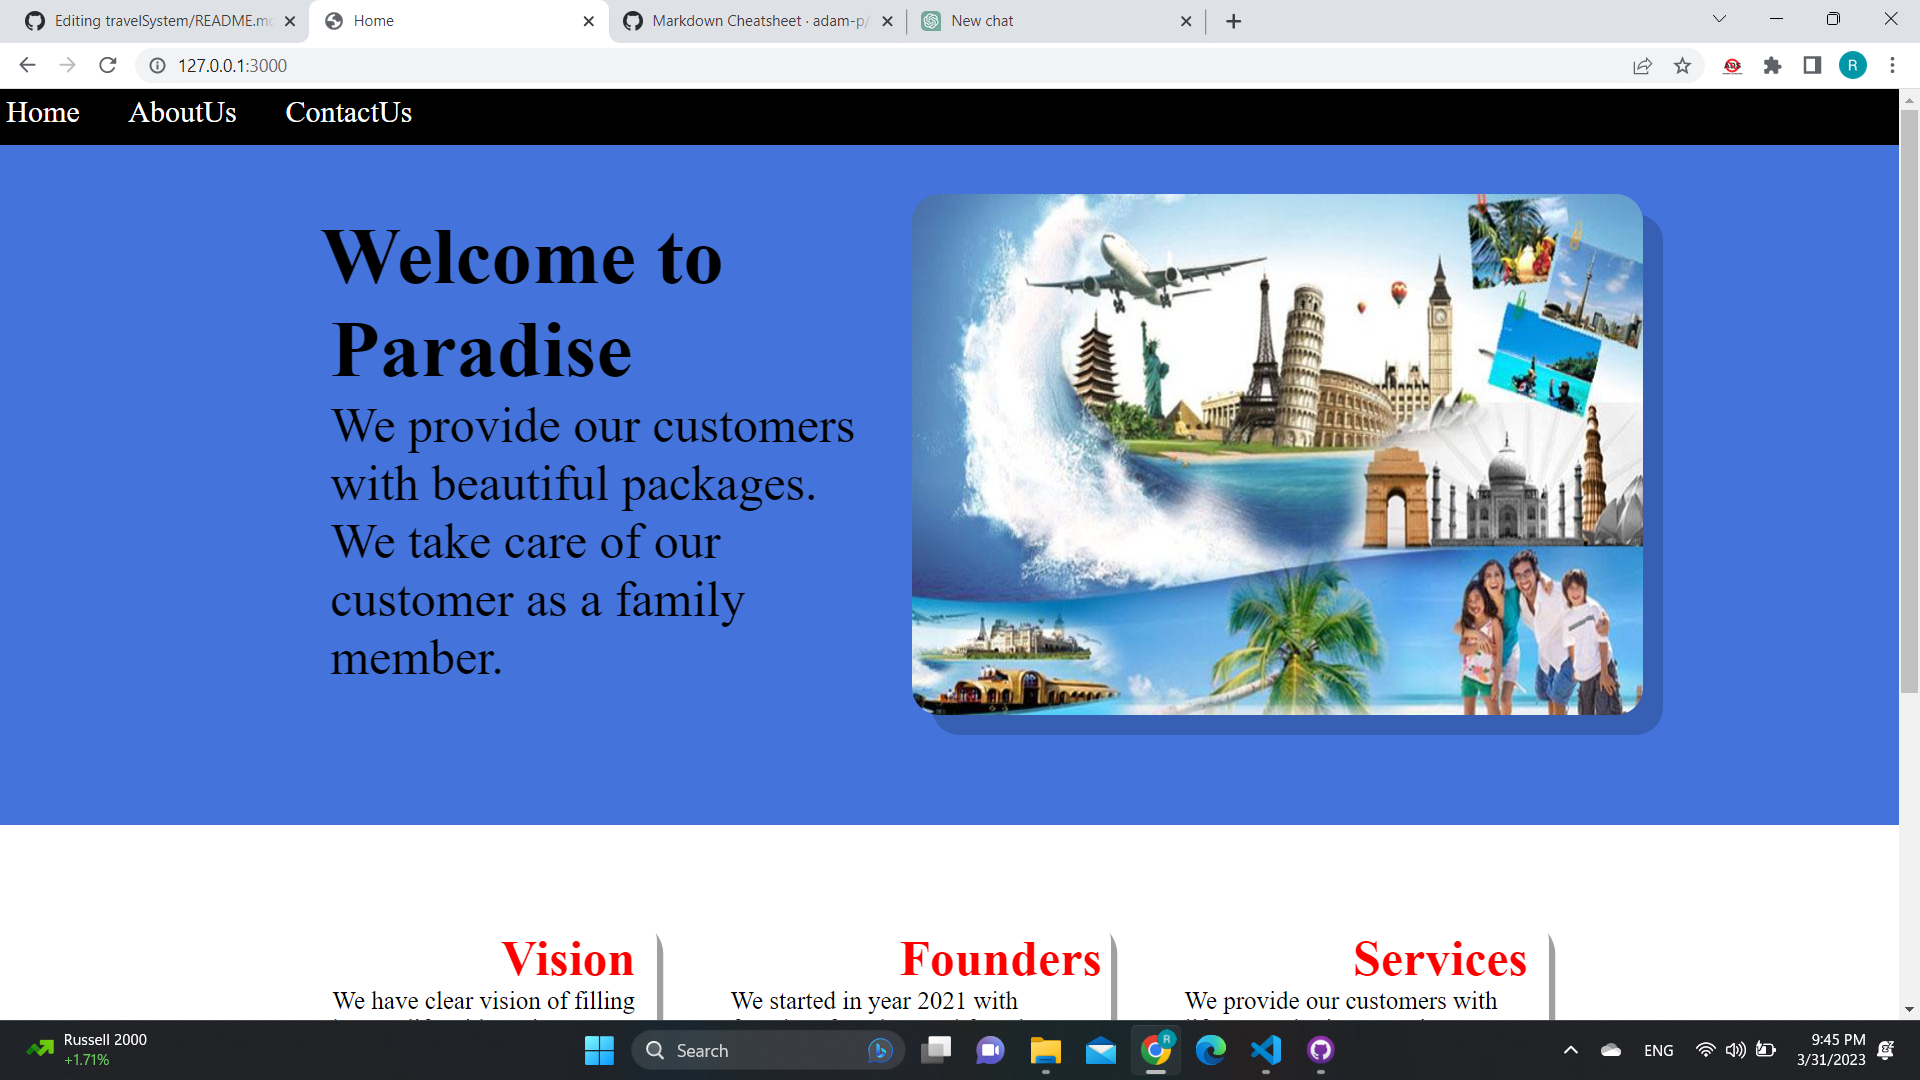Close the New chat tab
This screenshot has height=1080, width=1920.
pyautogui.click(x=1186, y=21)
